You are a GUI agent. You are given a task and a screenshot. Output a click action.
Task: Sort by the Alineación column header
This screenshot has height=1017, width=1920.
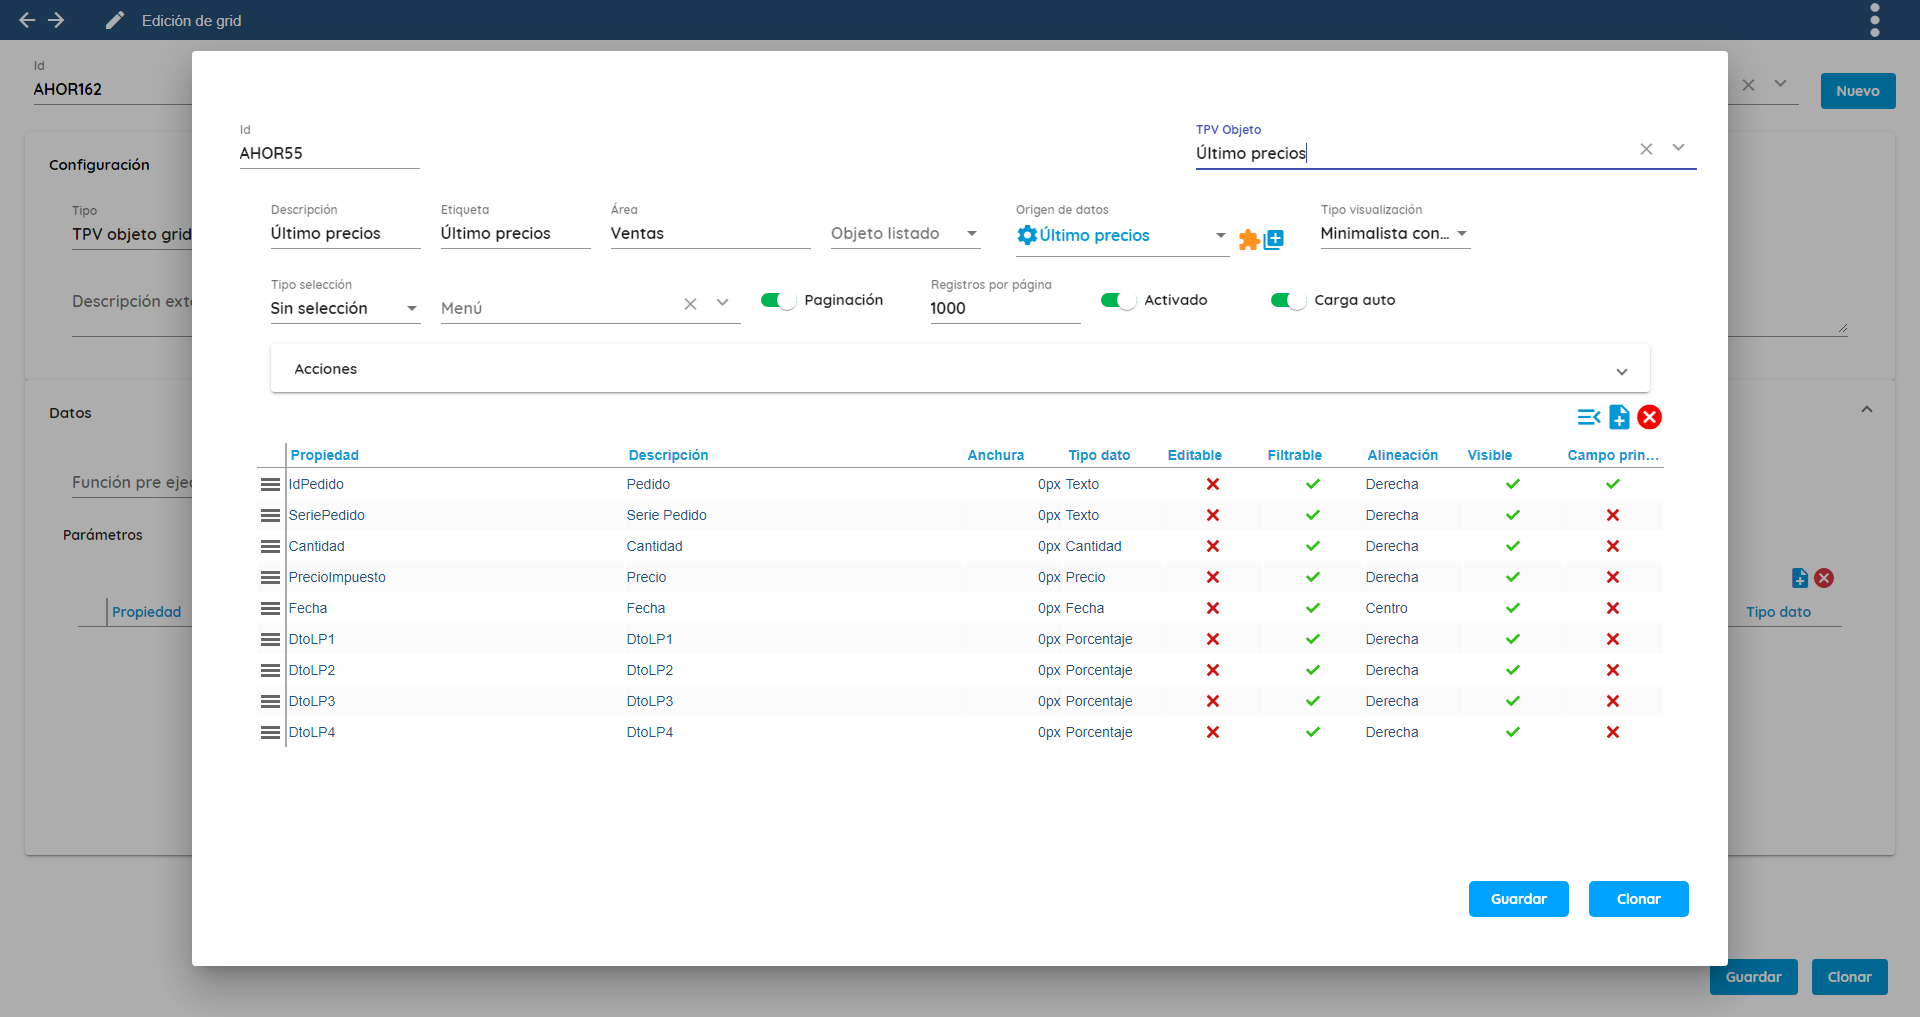pyautogui.click(x=1403, y=455)
